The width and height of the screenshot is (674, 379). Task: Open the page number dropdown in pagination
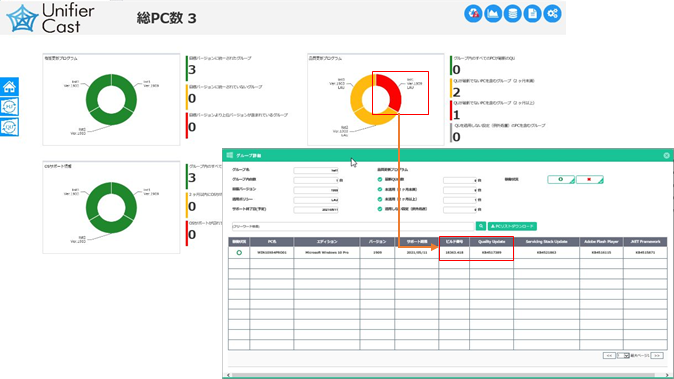click(x=623, y=355)
